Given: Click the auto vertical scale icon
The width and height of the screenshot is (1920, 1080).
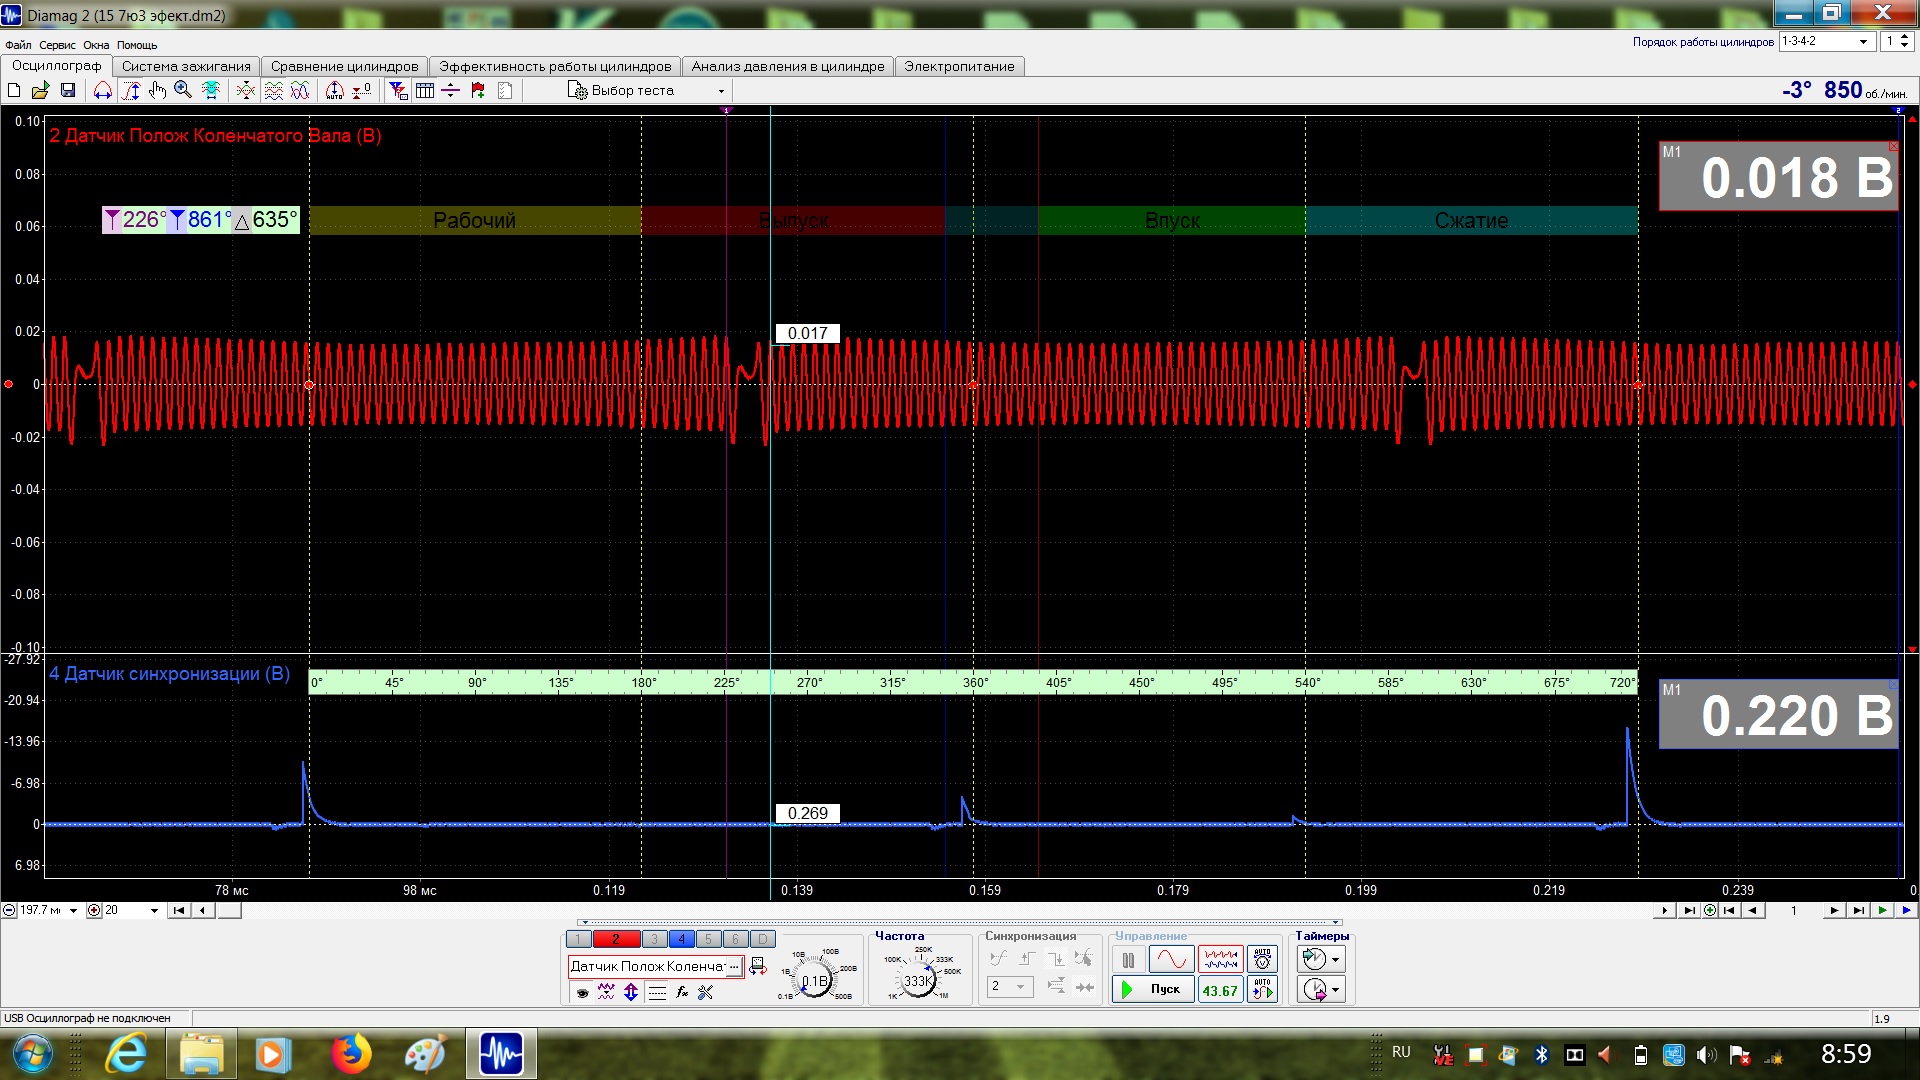Looking at the screenshot, I should pos(335,91).
